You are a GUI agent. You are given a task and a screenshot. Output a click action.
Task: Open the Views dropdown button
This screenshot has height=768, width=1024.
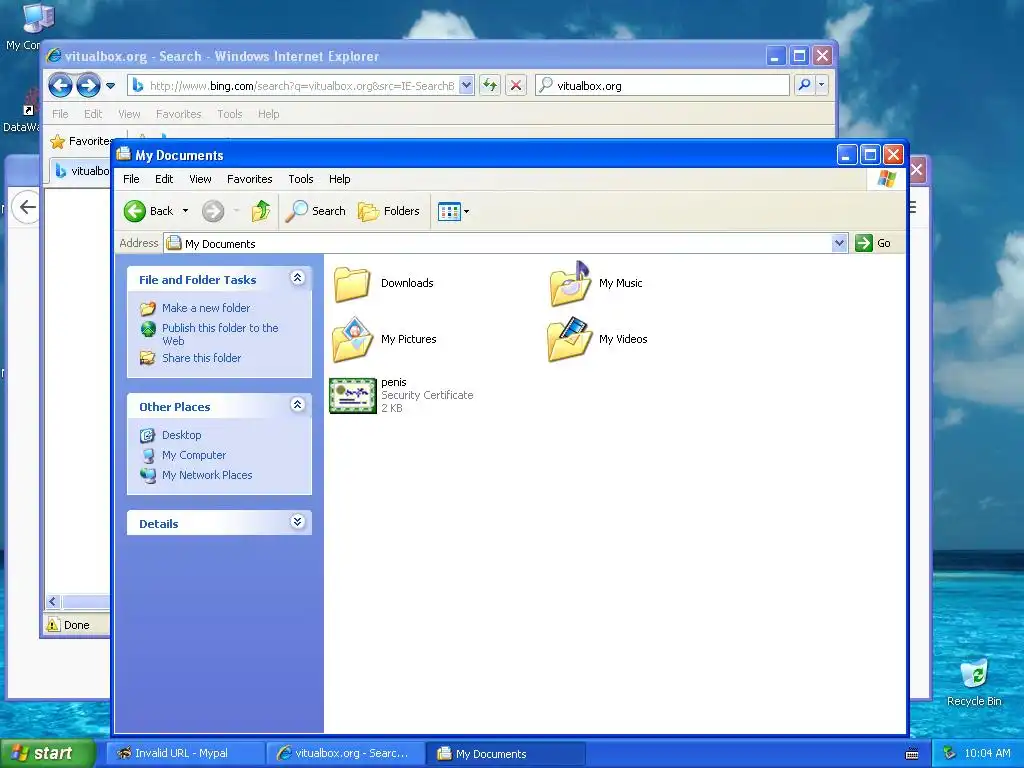(453, 212)
